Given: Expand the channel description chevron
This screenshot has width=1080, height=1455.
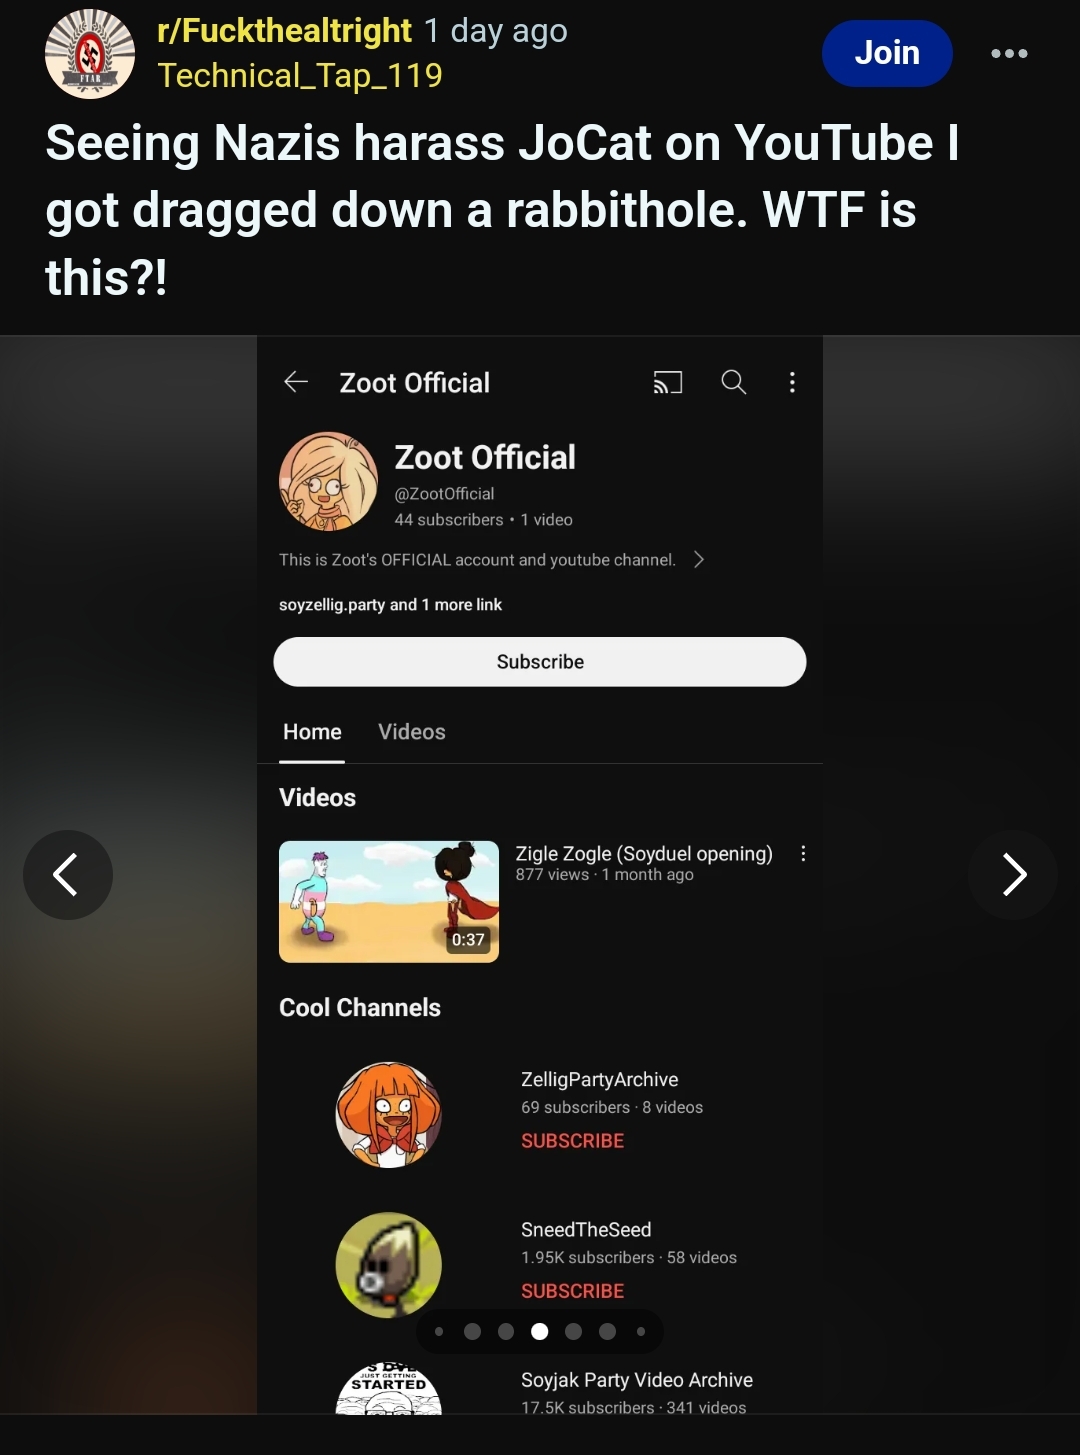Looking at the screenshot, I should point(699,560).
